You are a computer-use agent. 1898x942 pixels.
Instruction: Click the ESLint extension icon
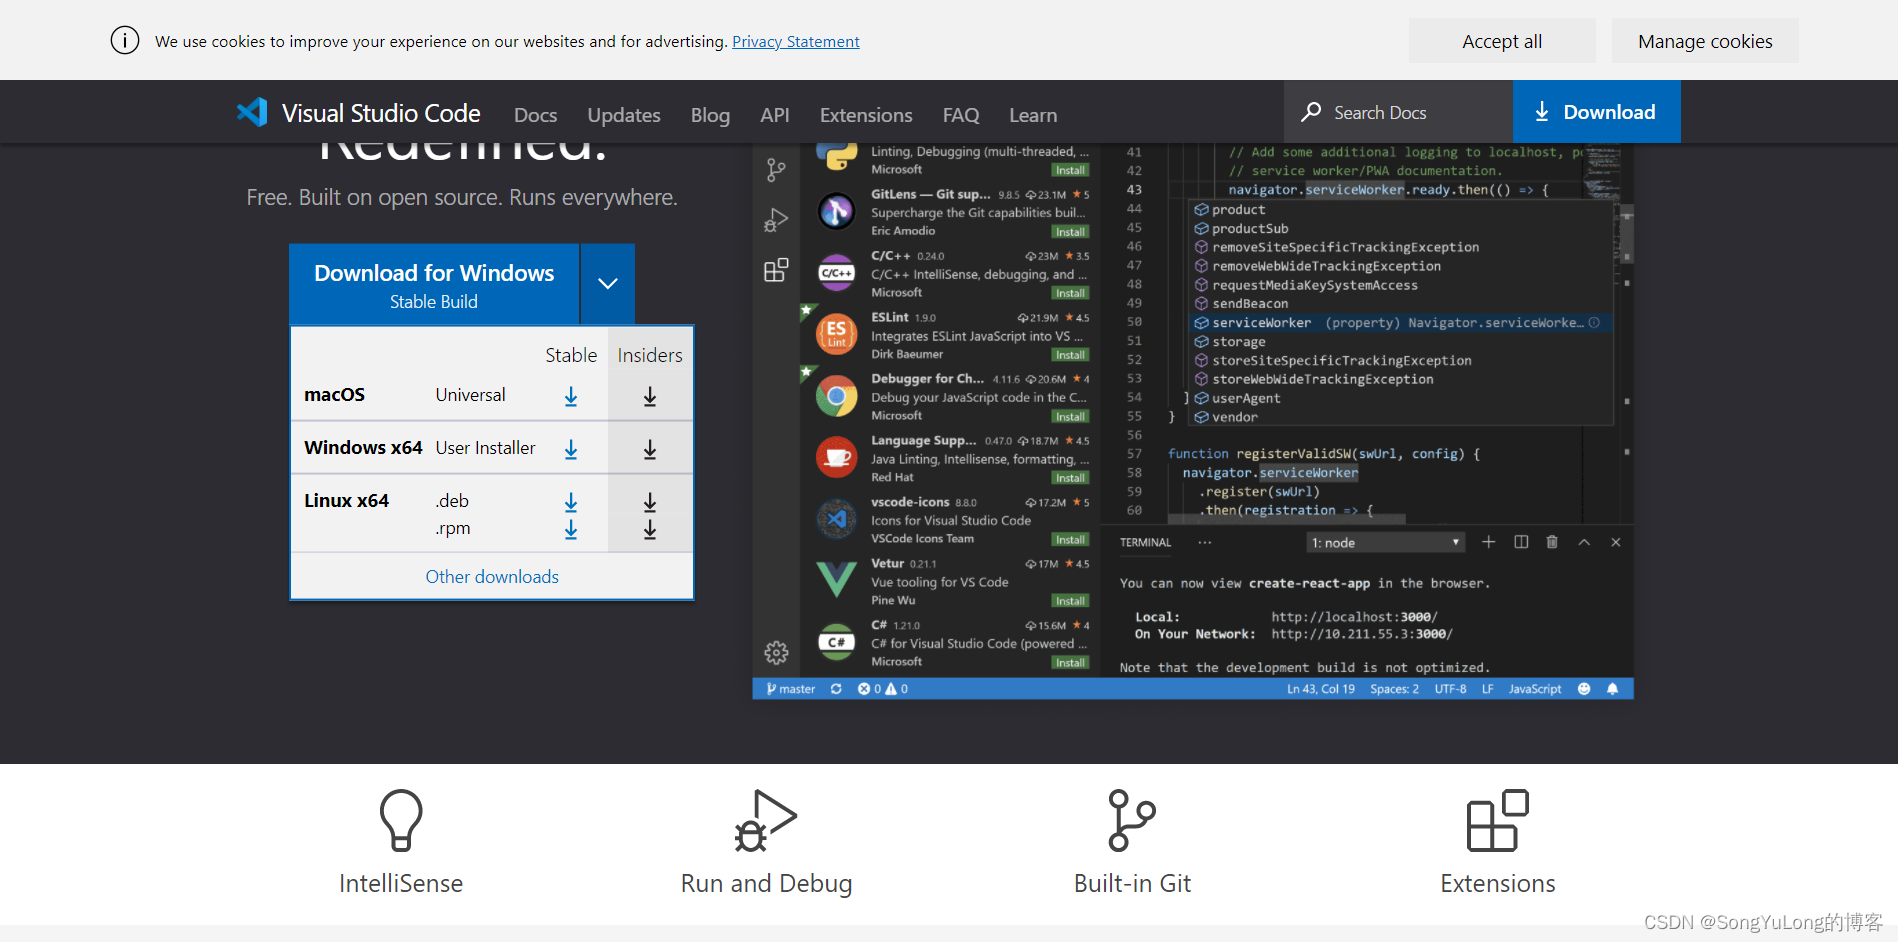click(836, 335)
